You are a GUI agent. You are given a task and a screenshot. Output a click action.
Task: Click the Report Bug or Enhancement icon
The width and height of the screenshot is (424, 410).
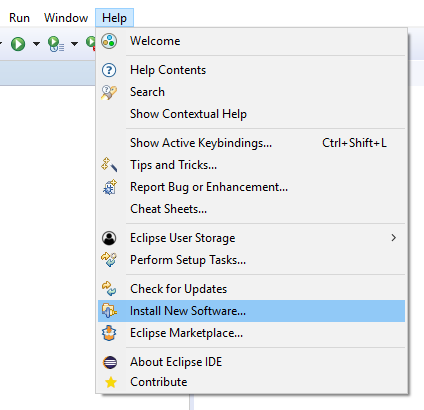pos(110,187)
